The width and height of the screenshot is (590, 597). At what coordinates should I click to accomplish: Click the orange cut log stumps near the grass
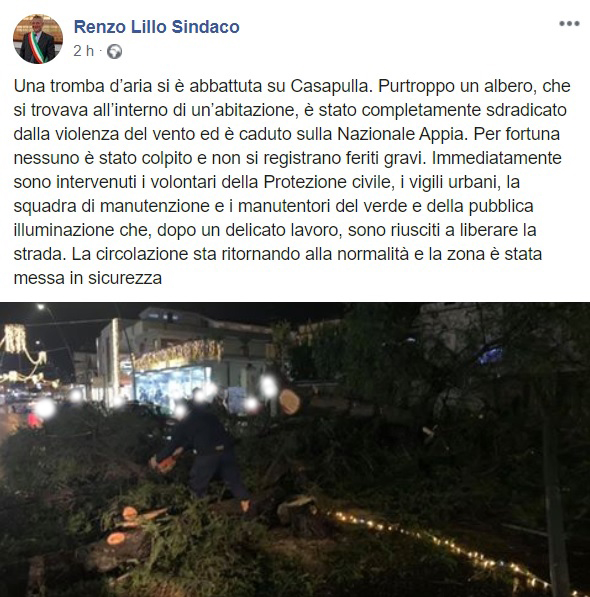tap(126, 525)
